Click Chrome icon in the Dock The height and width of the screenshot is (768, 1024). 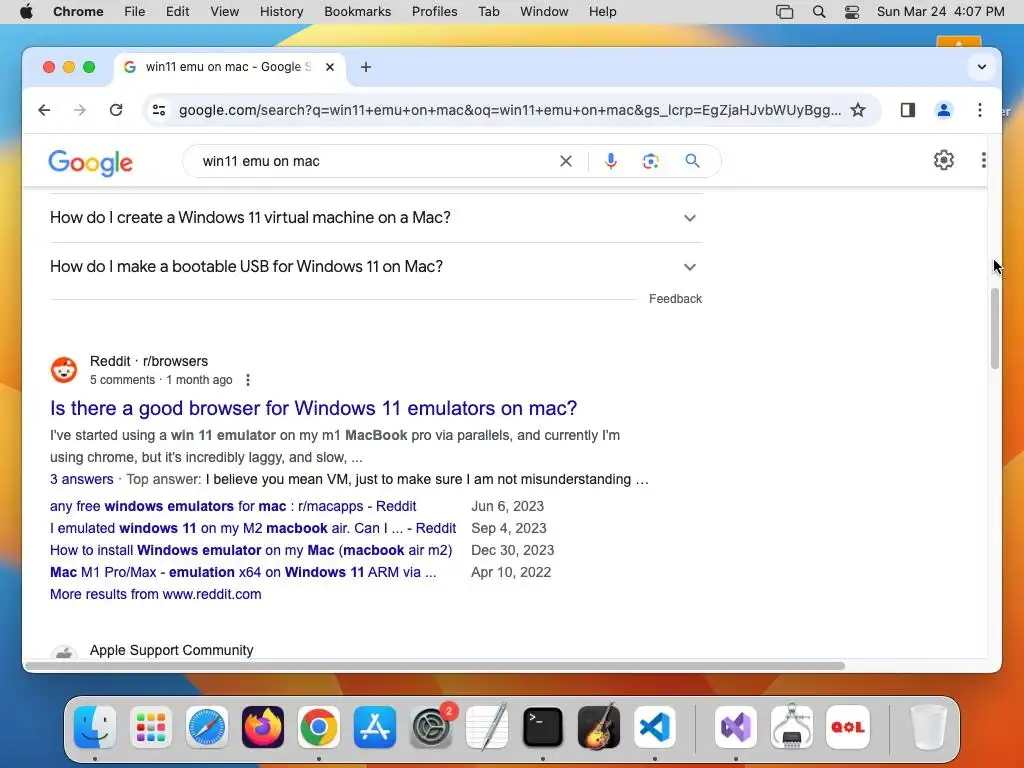click(x=319, y=727)
